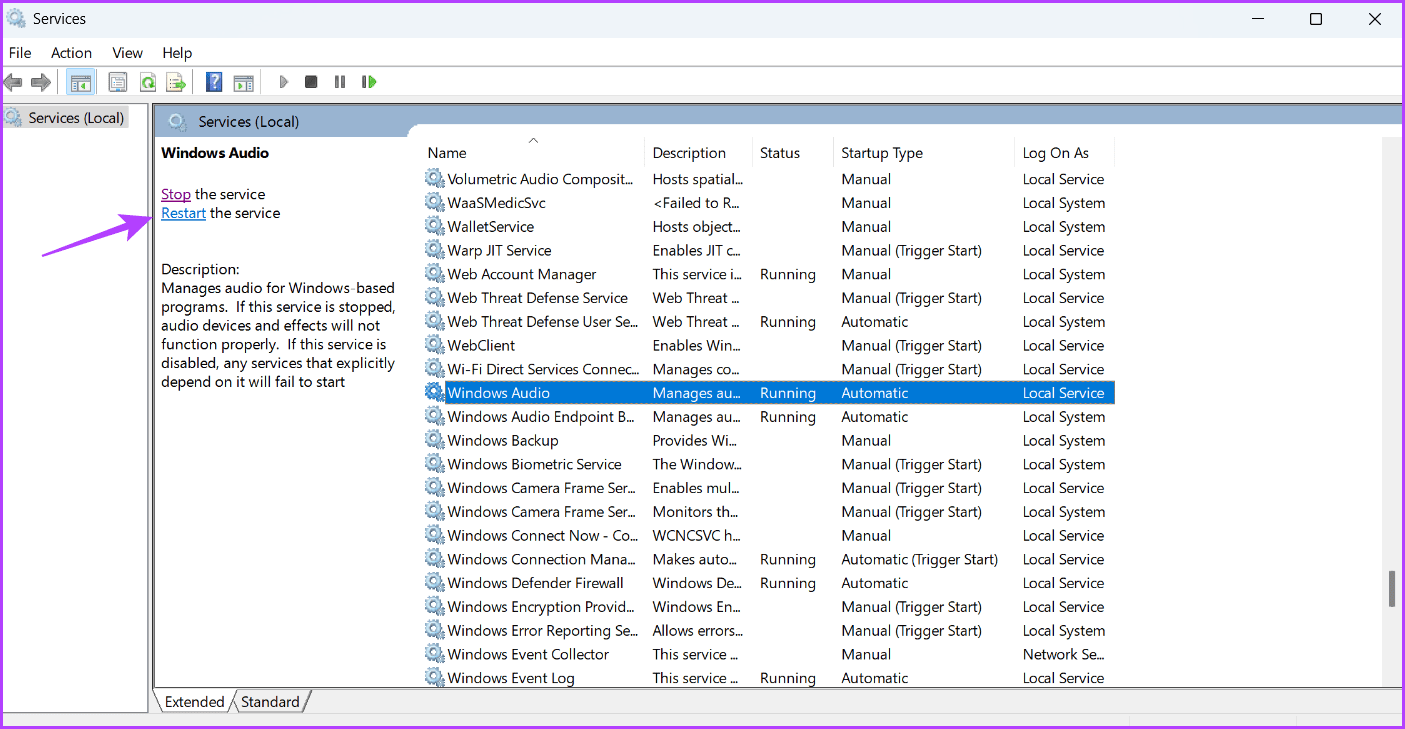Click gear icon next to WaaSMedicSvc

tap(435, 203)
